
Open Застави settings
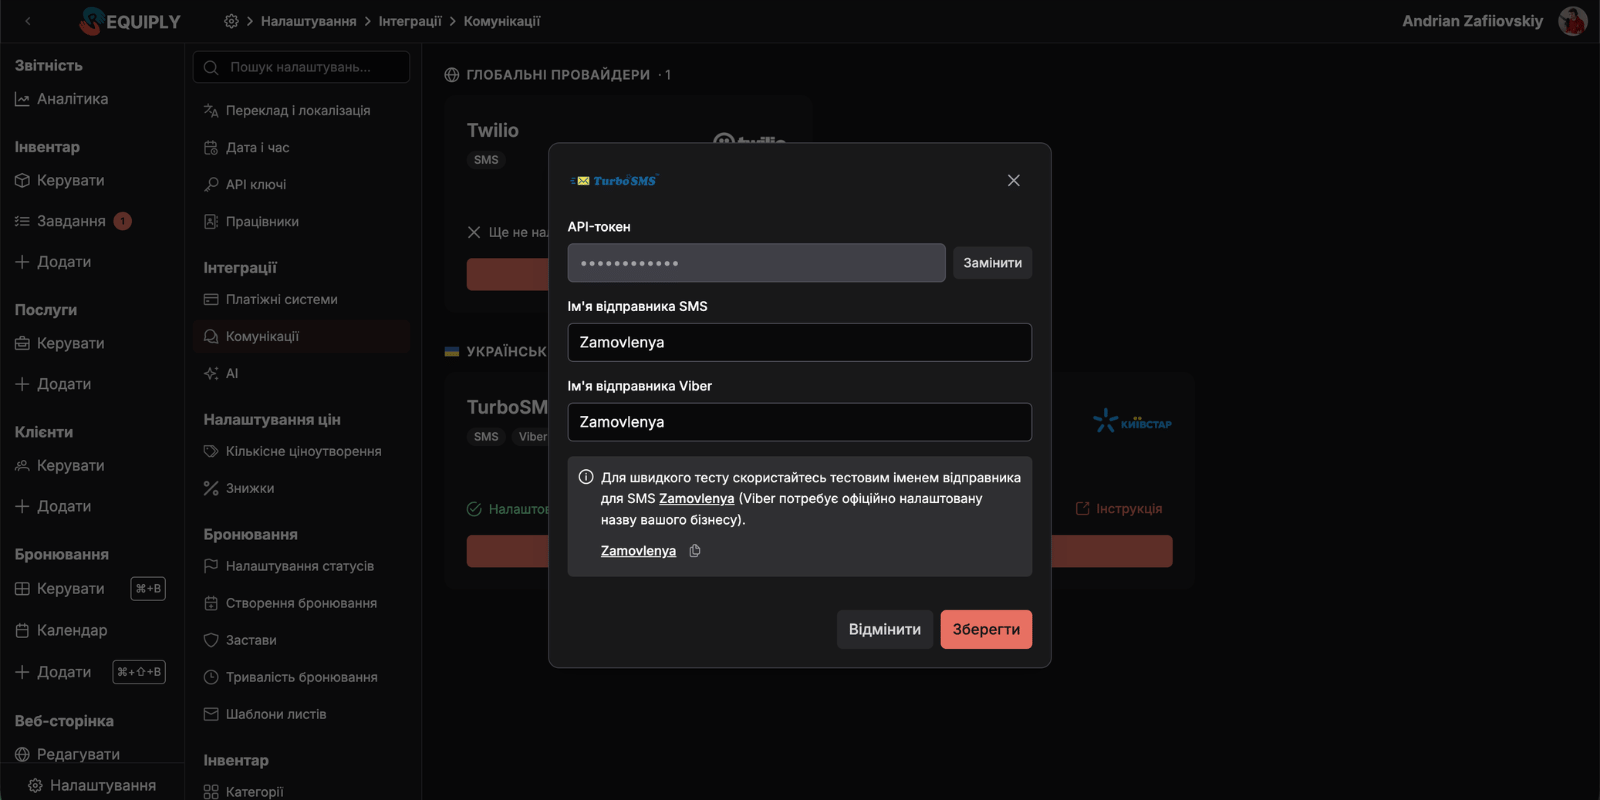(240, 640)
